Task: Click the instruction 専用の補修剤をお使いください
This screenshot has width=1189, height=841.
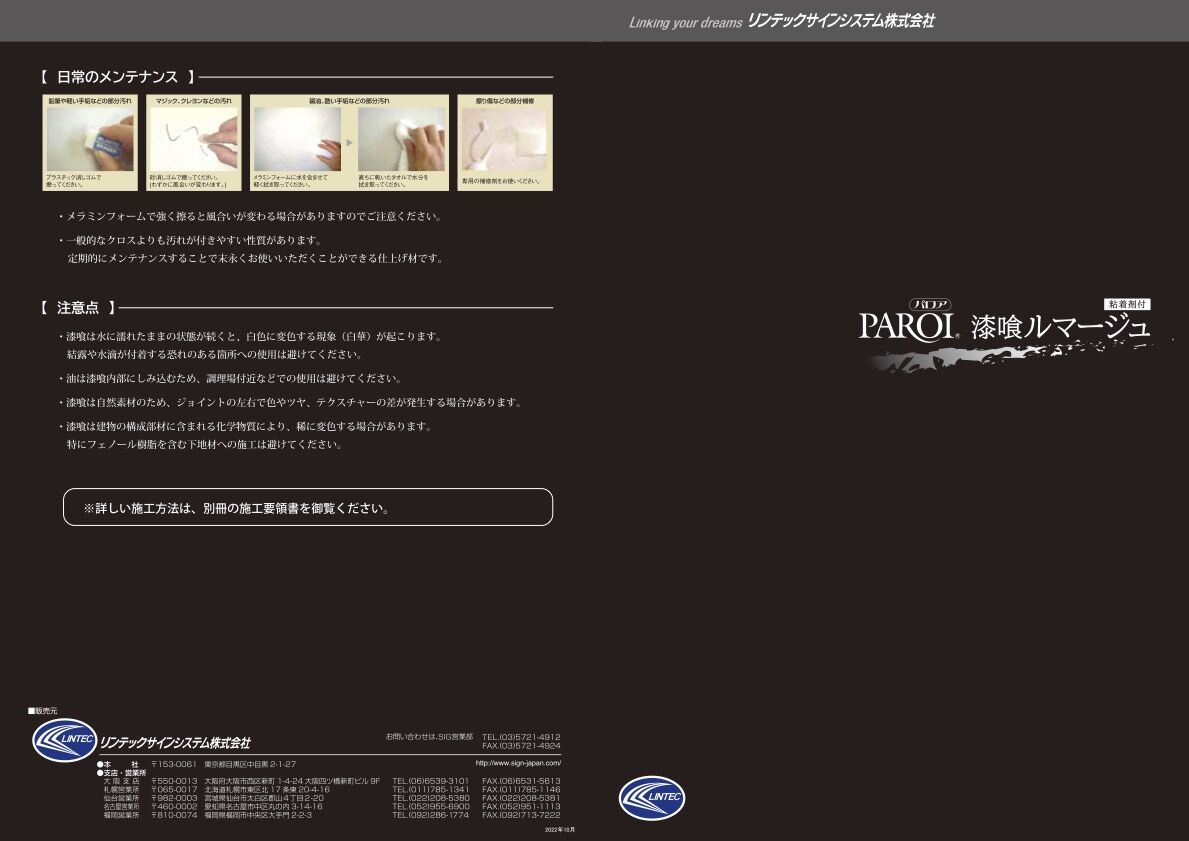Action: (500, 181)
